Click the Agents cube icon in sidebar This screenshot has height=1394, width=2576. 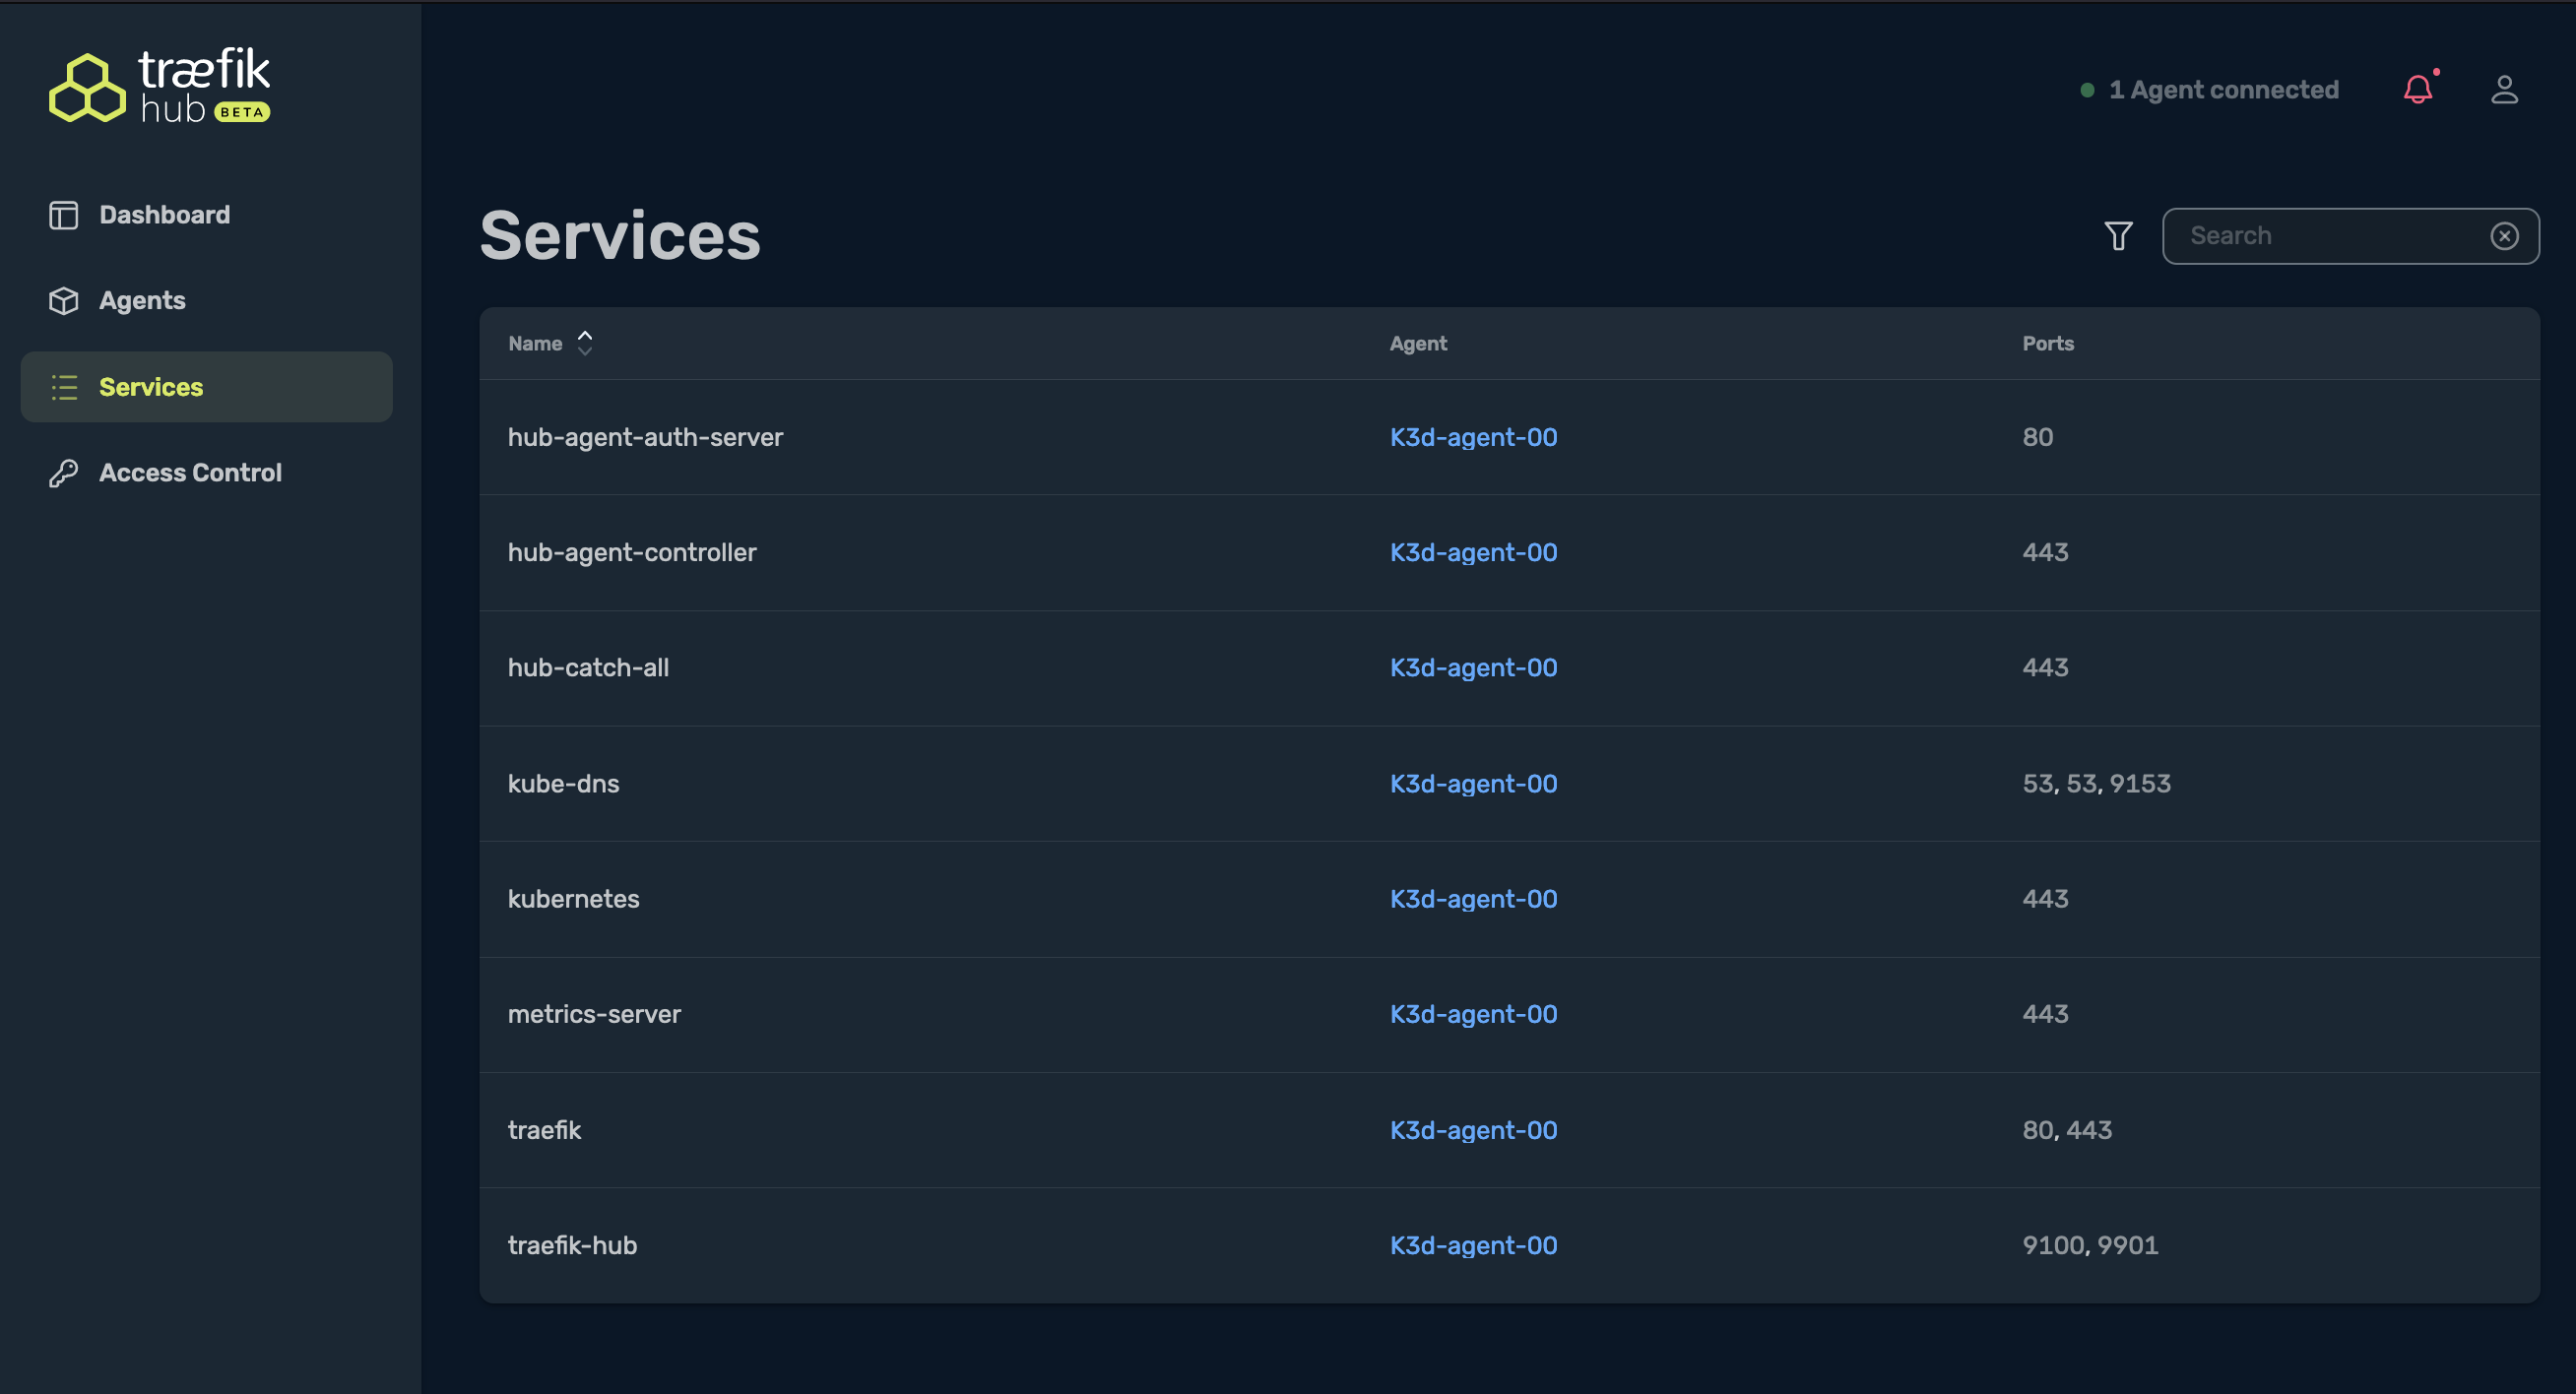pos(64,301)
